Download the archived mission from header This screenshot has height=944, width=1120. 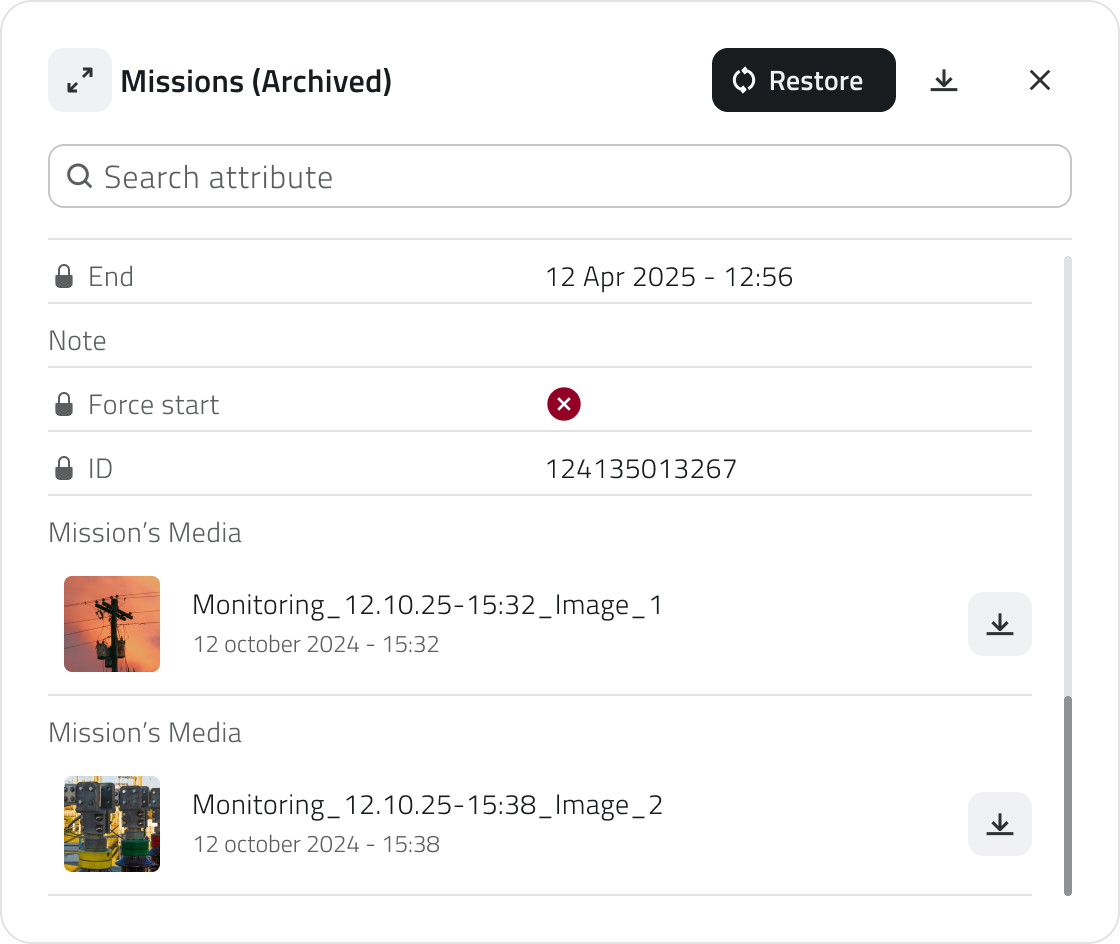coord(943,80)
